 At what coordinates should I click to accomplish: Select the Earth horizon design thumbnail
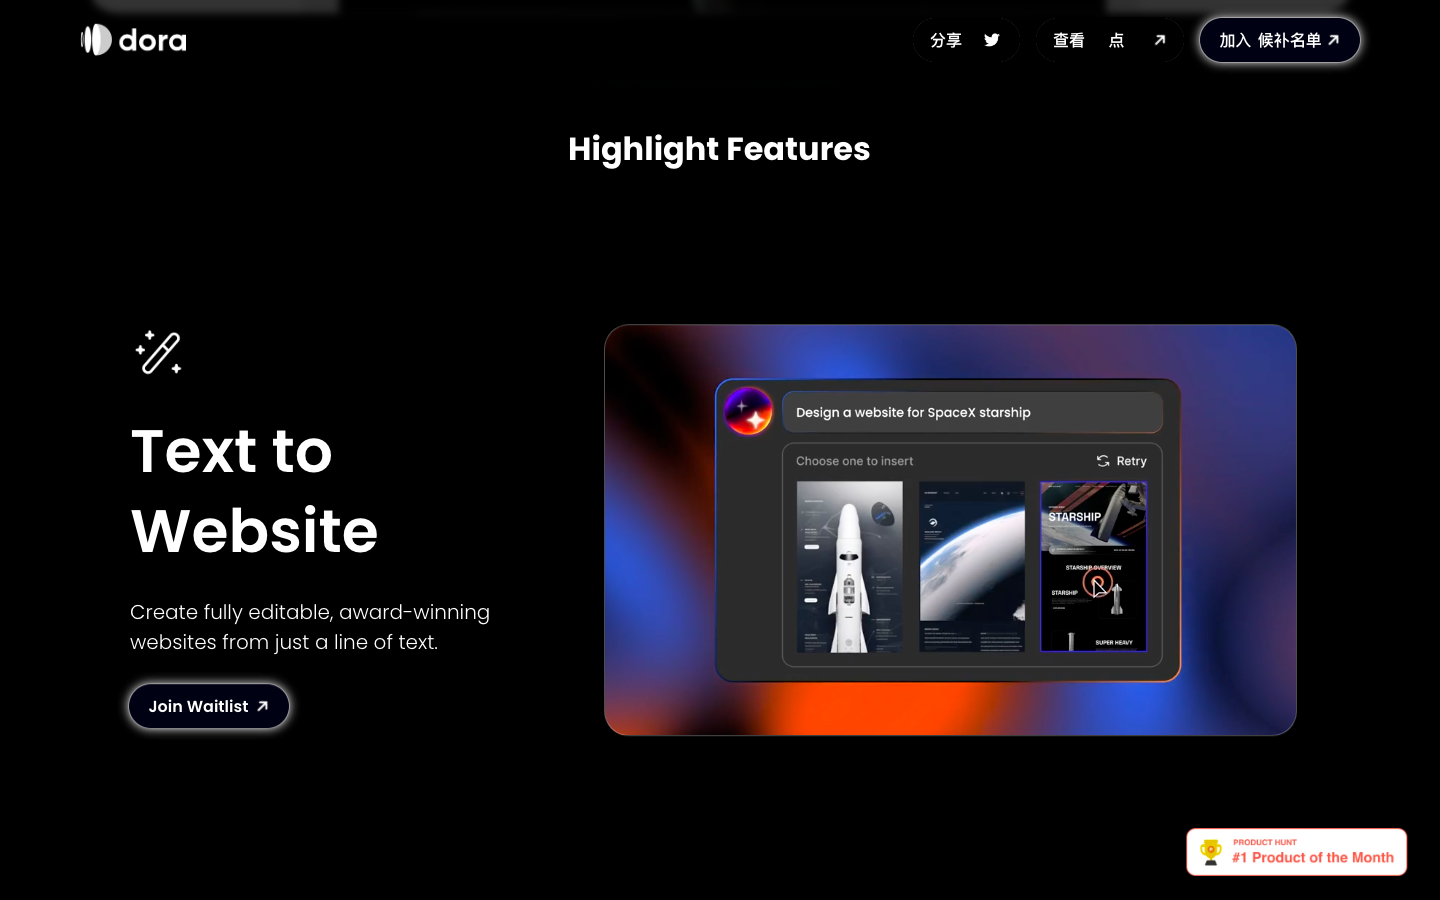(x=972, y=567)
